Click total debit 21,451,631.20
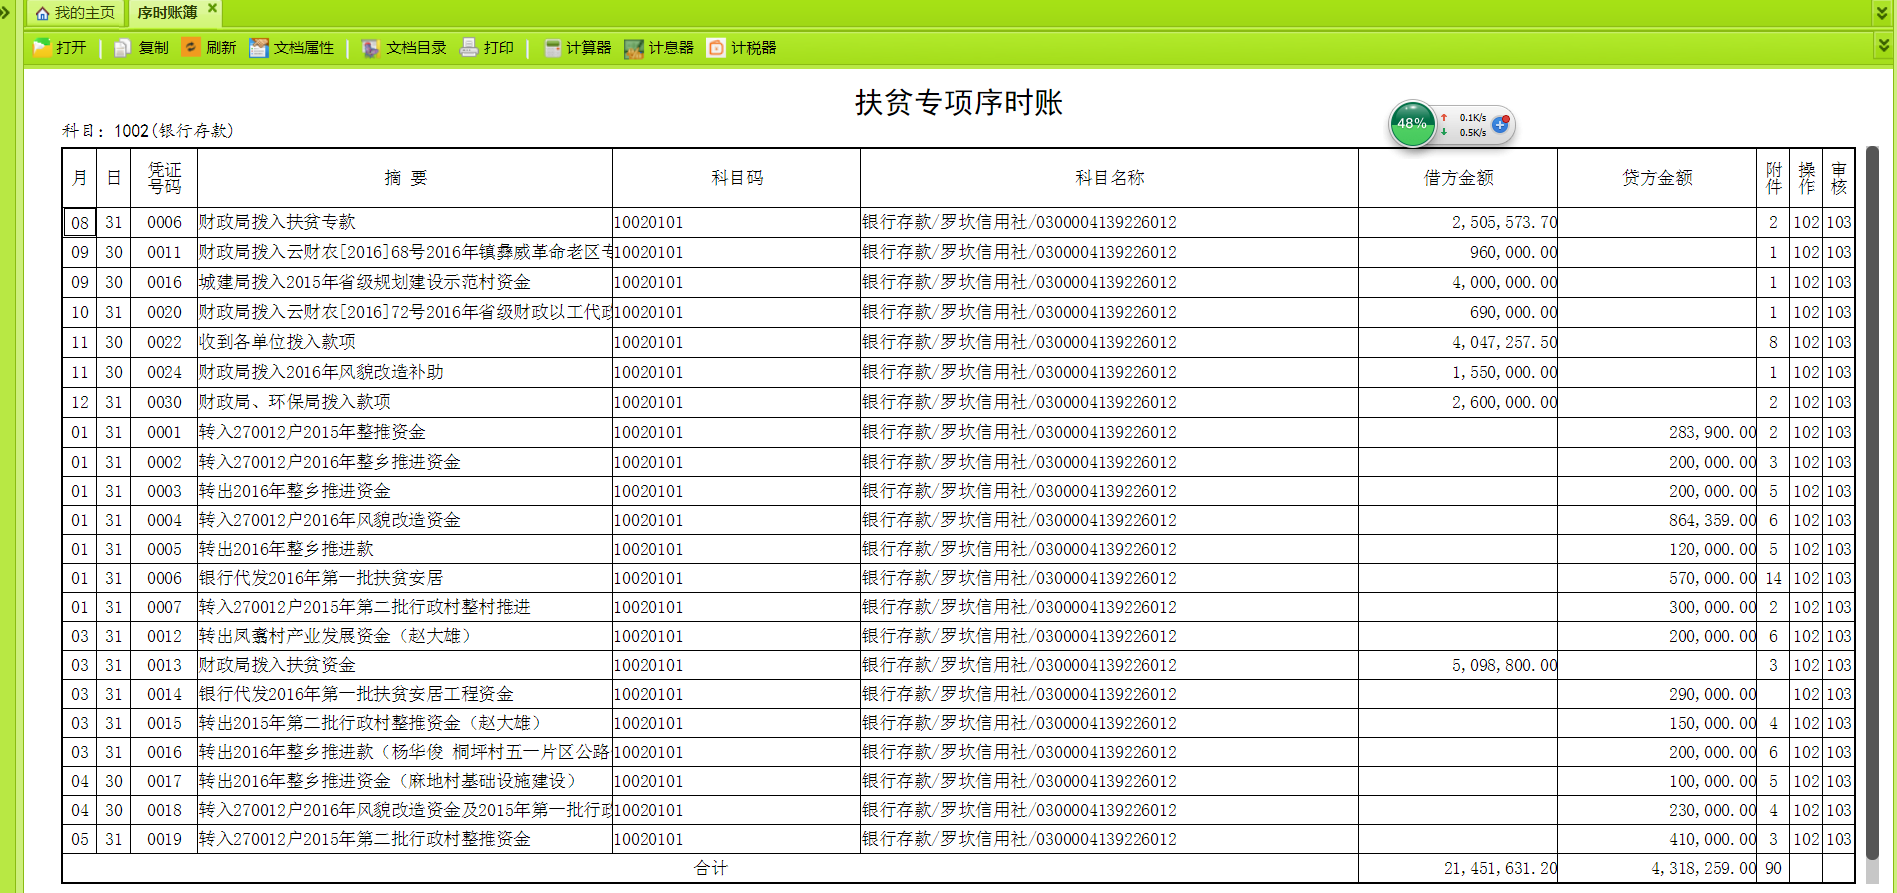The height and width of the screenshot is (893, 1897). (x=1500, y=868)
